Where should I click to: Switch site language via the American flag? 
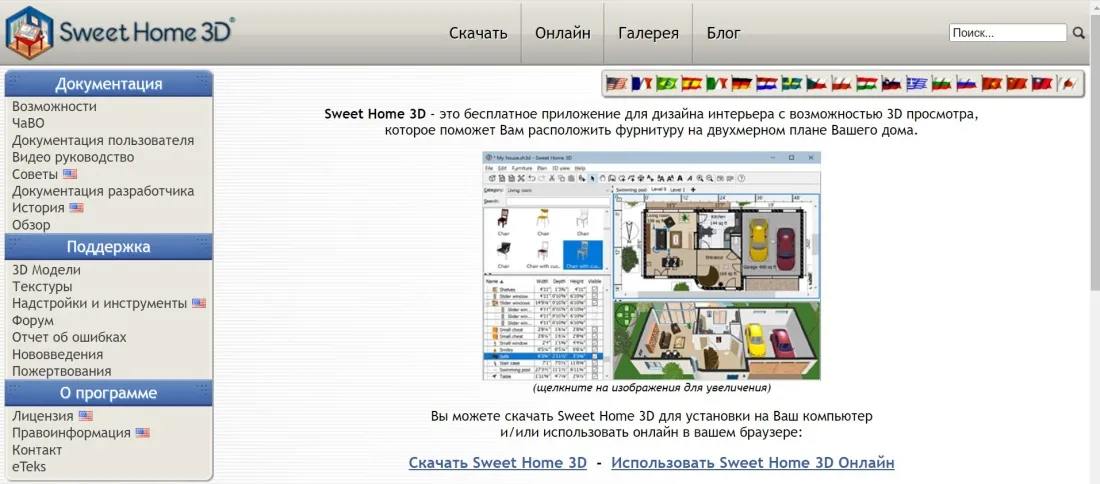(x=617, y=83)
